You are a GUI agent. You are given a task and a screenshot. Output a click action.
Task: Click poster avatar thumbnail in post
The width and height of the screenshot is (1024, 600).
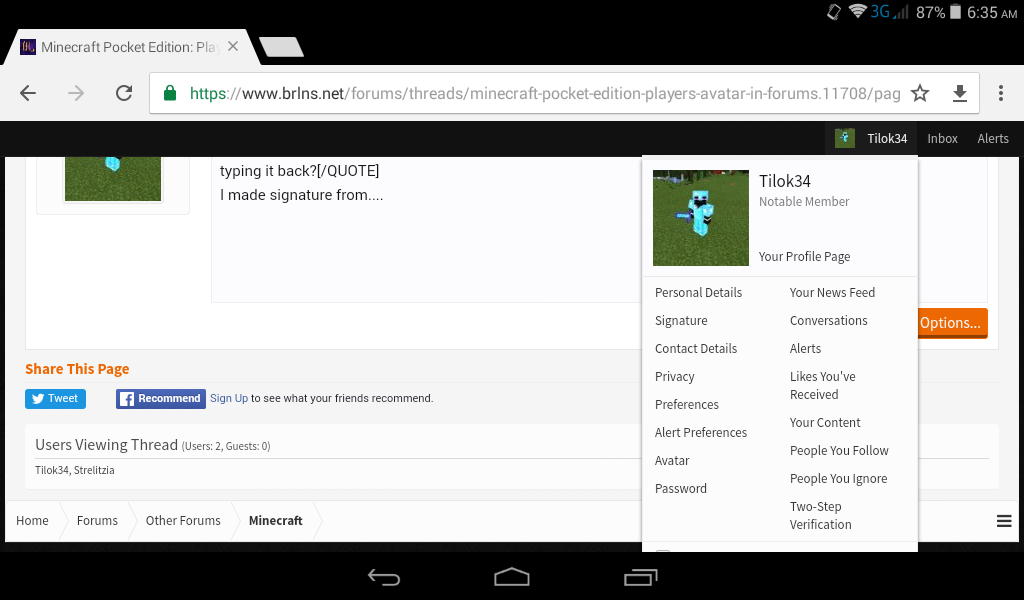coord(113,178)
